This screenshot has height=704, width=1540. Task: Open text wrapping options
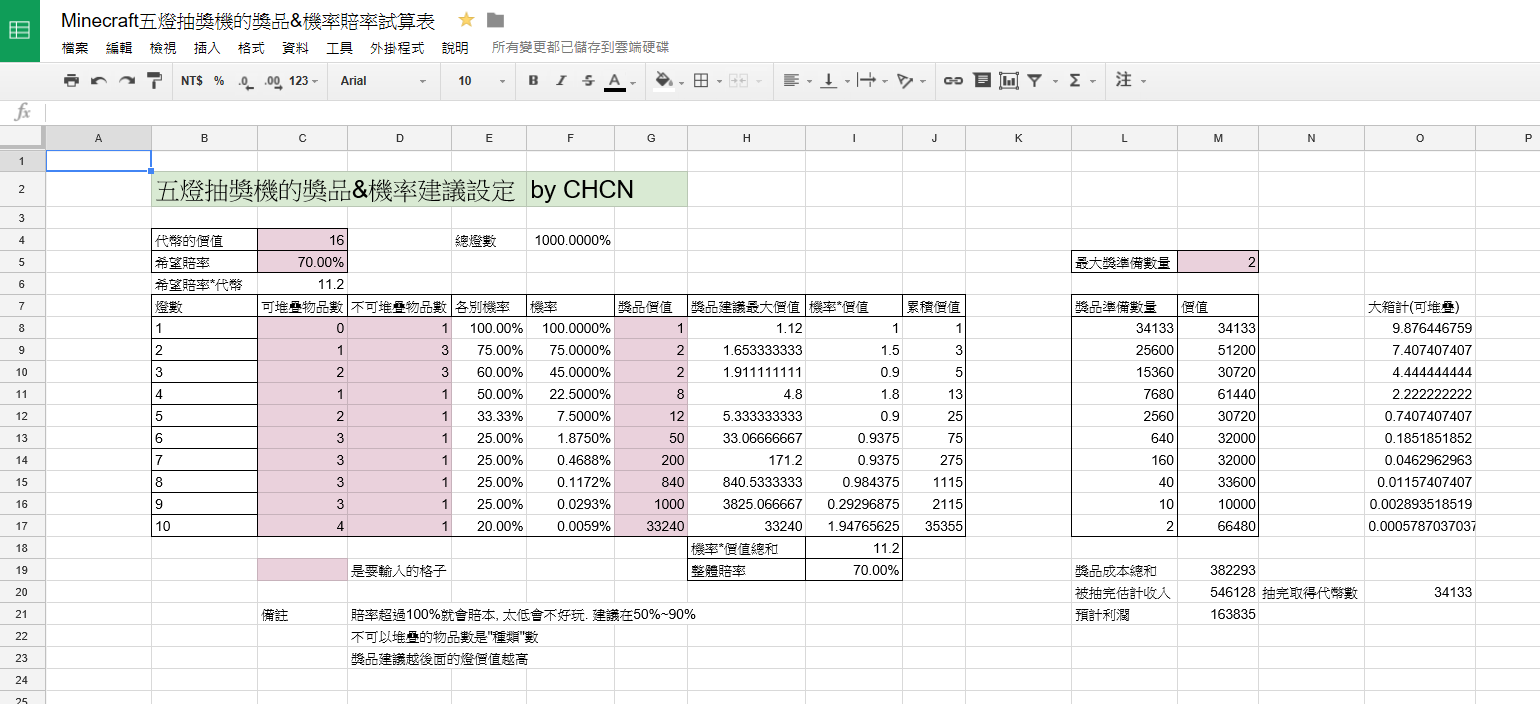872,81
